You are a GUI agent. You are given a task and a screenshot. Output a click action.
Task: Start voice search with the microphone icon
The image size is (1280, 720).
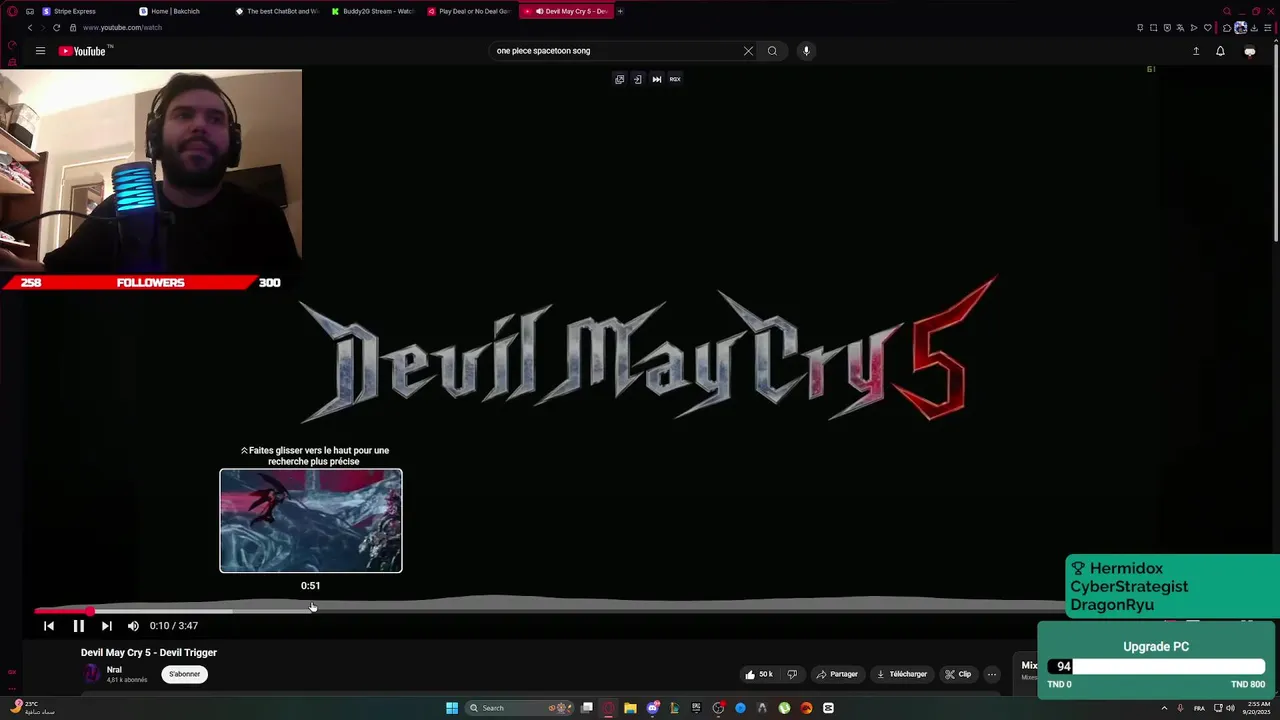point(806,51)
